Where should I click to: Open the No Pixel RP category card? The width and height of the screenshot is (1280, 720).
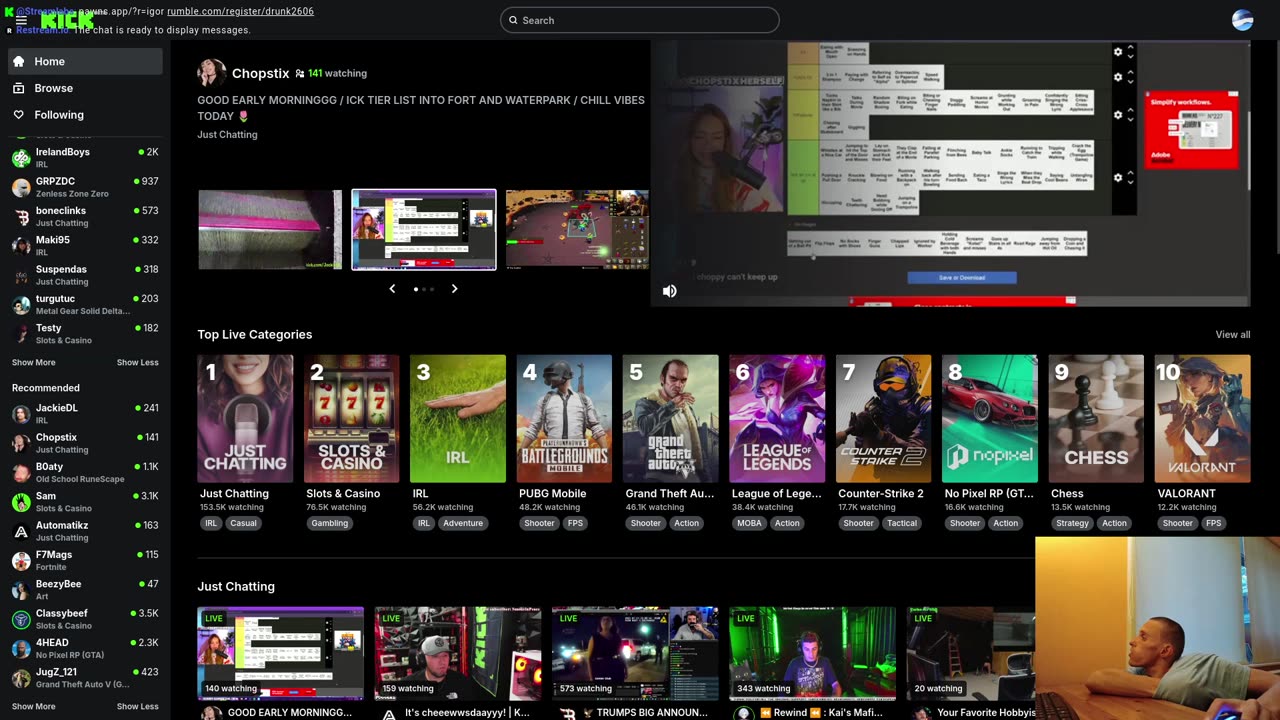tap(989, 419)
